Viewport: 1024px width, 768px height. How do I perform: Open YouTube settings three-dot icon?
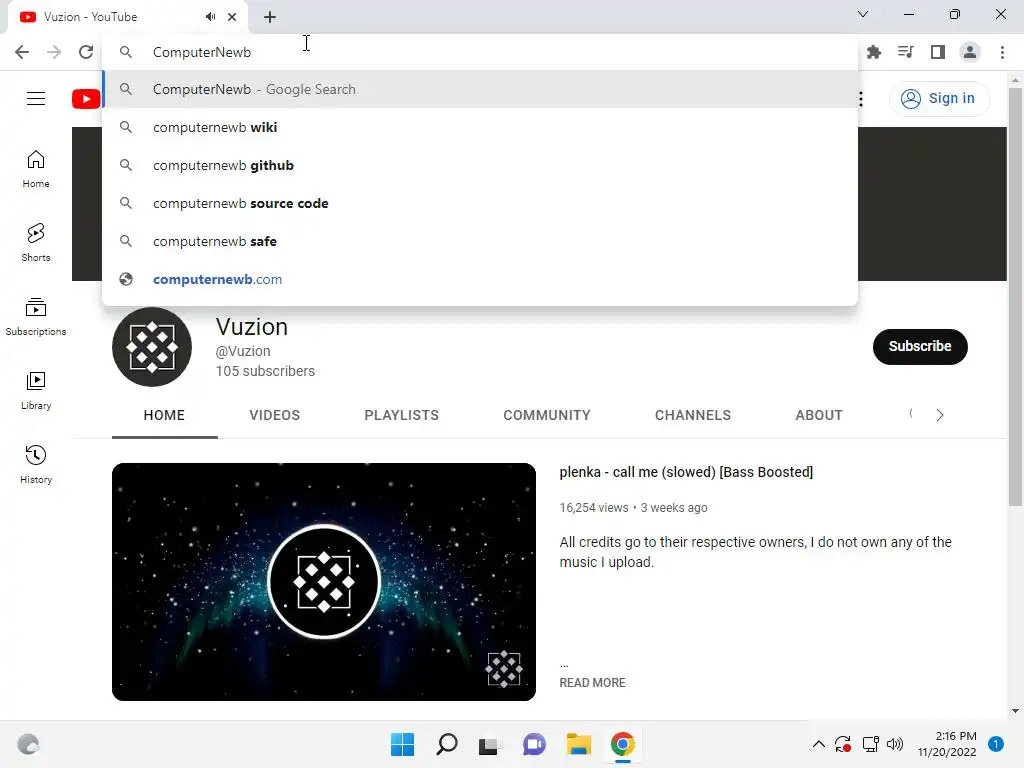click(x=861, y=99)
